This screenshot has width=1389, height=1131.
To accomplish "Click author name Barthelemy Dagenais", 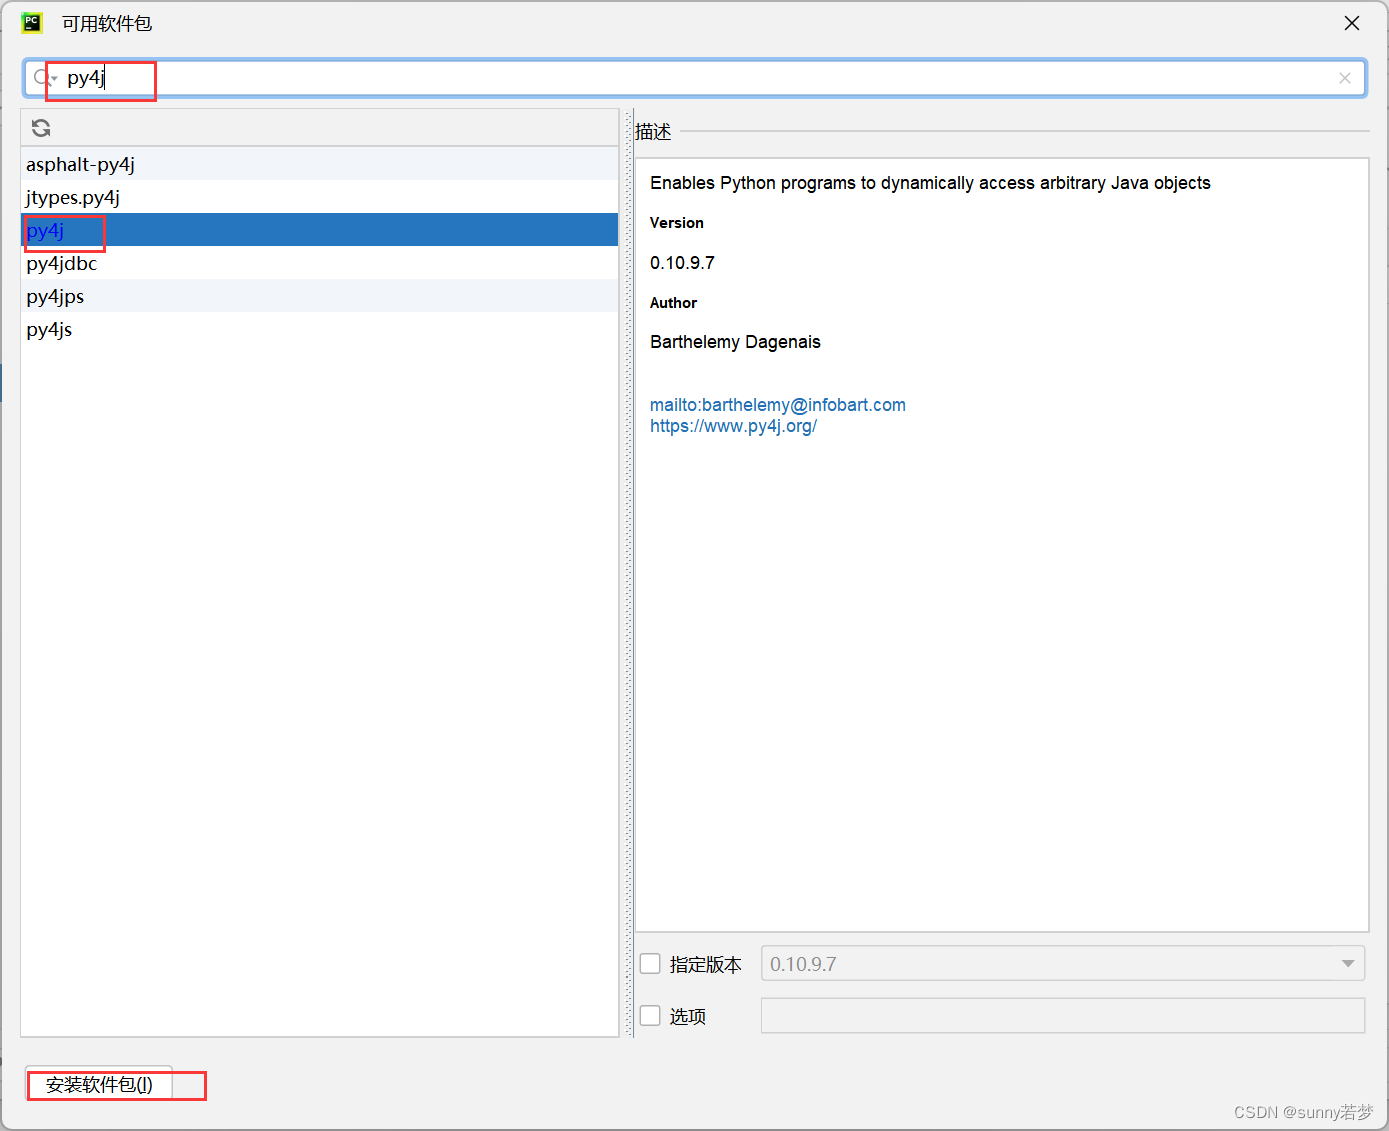I will tap(735, 342).
